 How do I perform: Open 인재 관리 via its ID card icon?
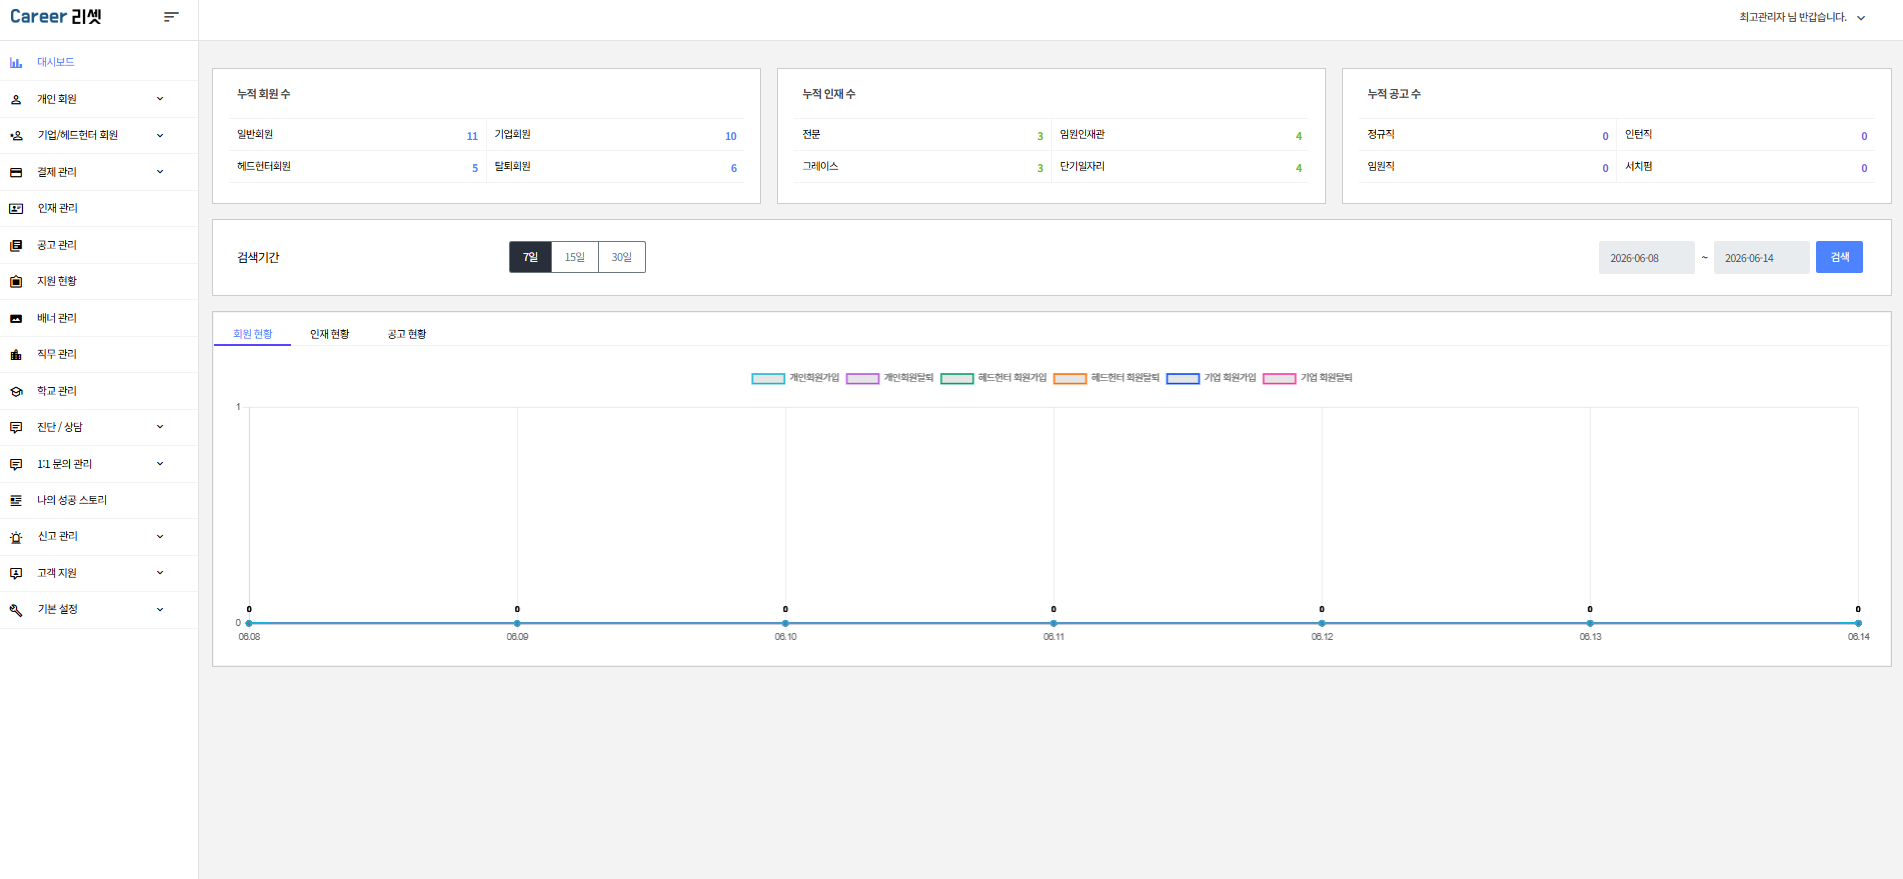(16, 209)
